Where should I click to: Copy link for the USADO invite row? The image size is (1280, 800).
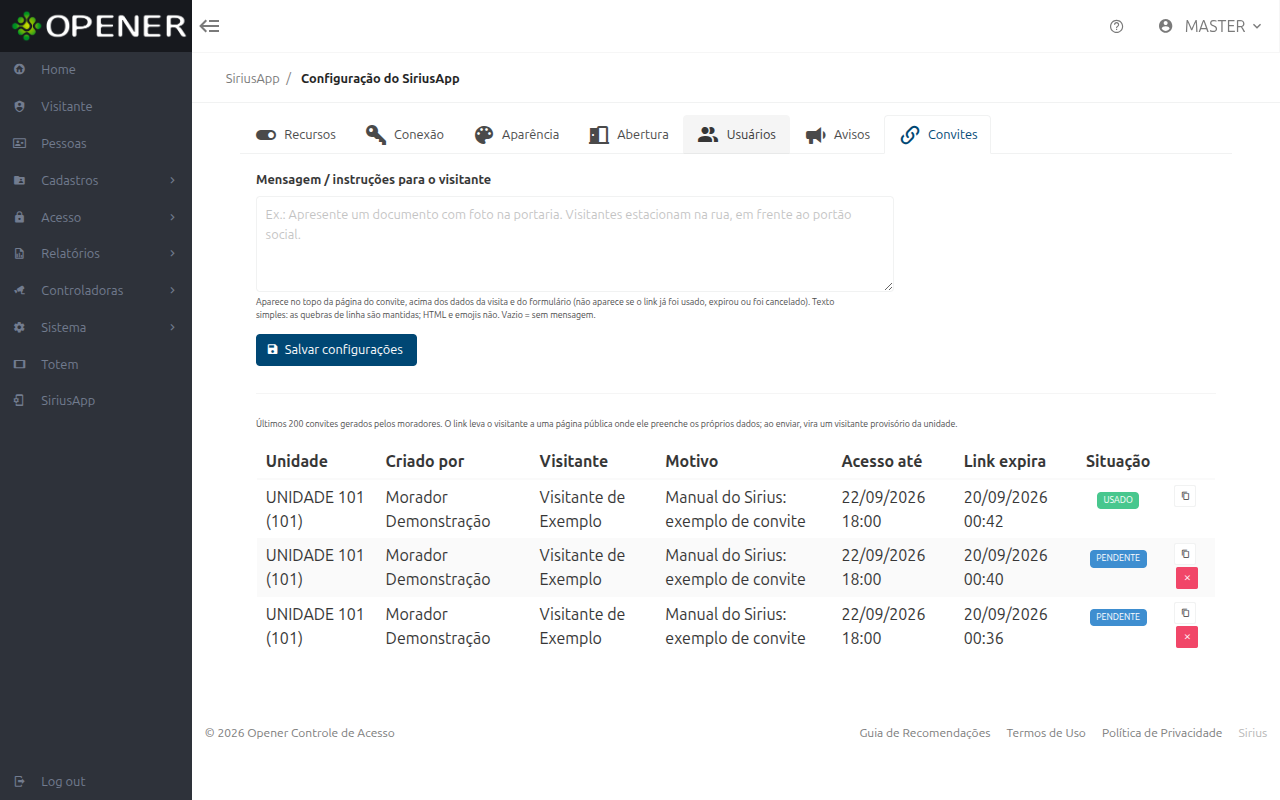tap(1185, 495)
